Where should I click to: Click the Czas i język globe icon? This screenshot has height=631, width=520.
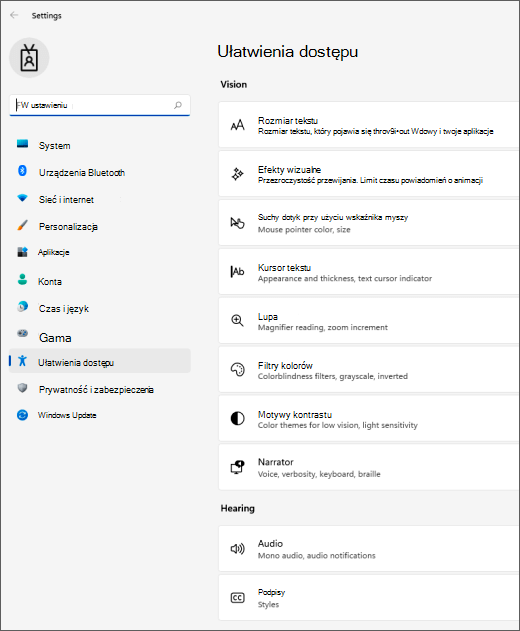pyautogui.click(x=23, y=307)
